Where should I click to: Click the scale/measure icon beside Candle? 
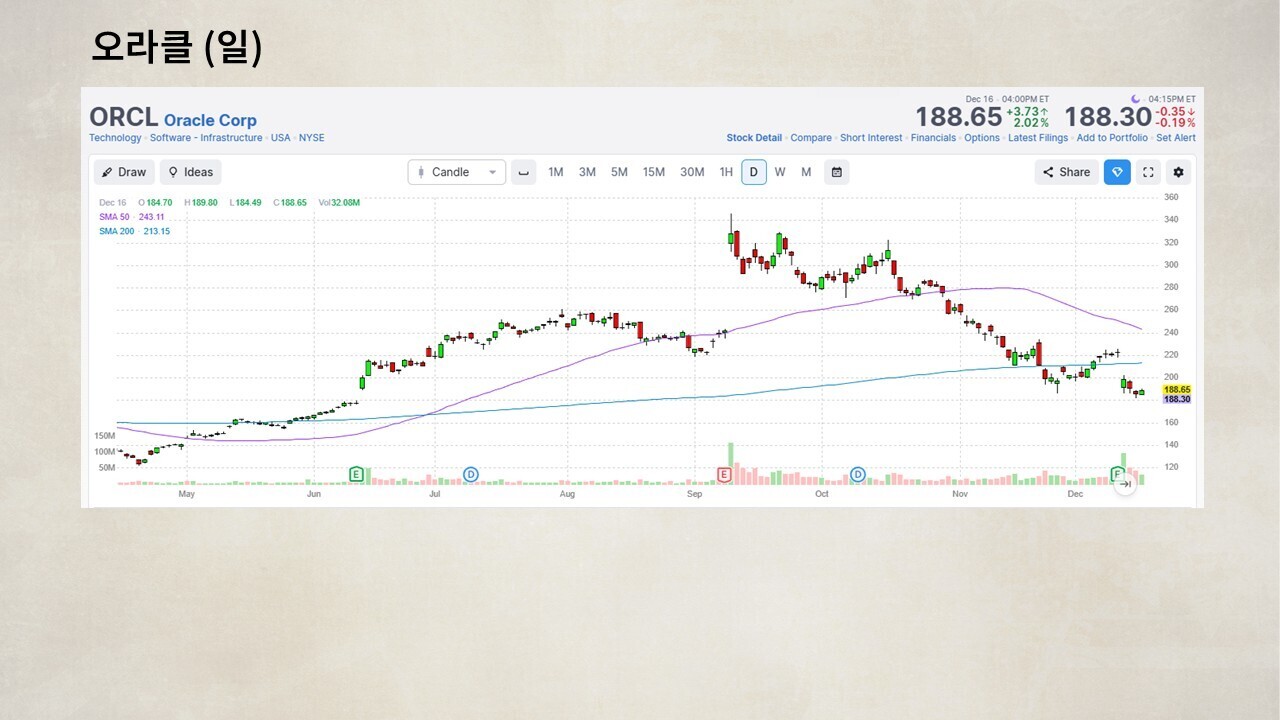point(523,172)
